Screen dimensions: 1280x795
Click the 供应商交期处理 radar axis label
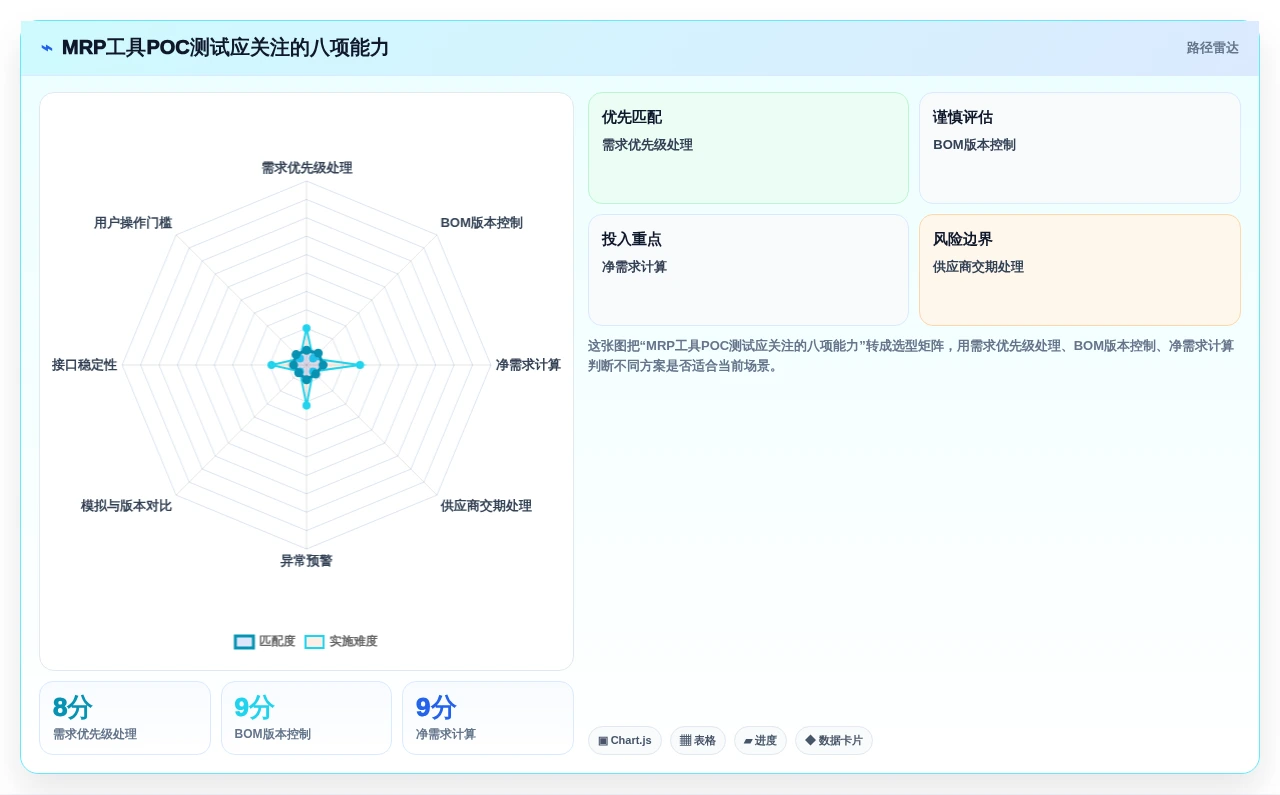[x=486, y=506]
